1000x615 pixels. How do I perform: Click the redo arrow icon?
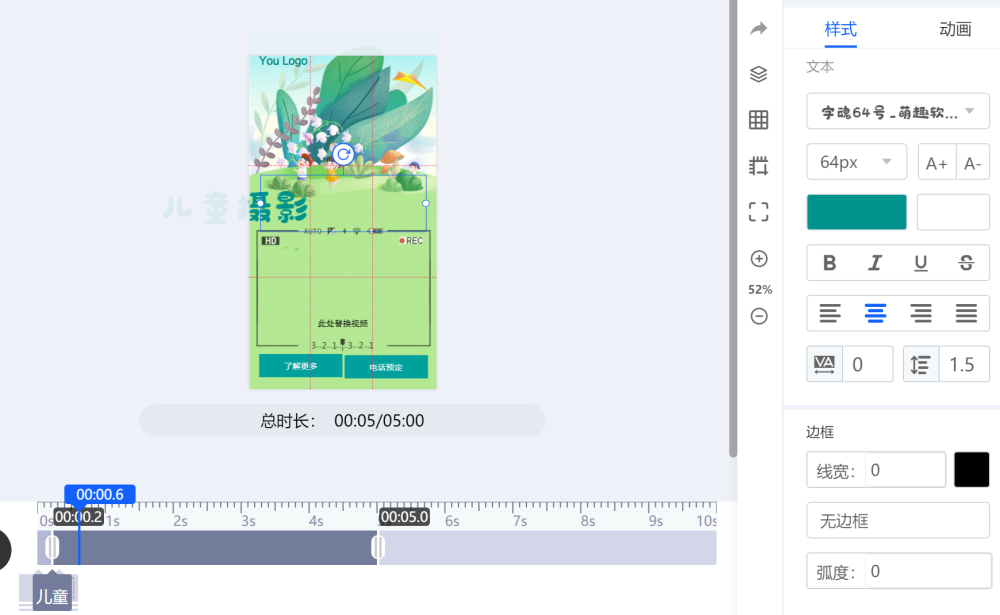[759, 29]
